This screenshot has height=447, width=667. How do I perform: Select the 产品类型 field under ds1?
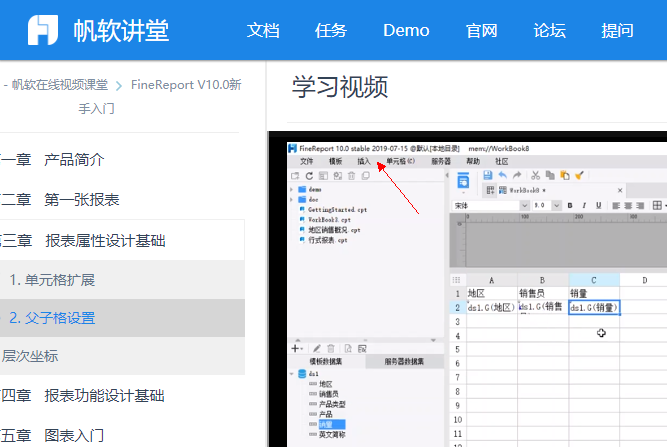pos(332,404)
